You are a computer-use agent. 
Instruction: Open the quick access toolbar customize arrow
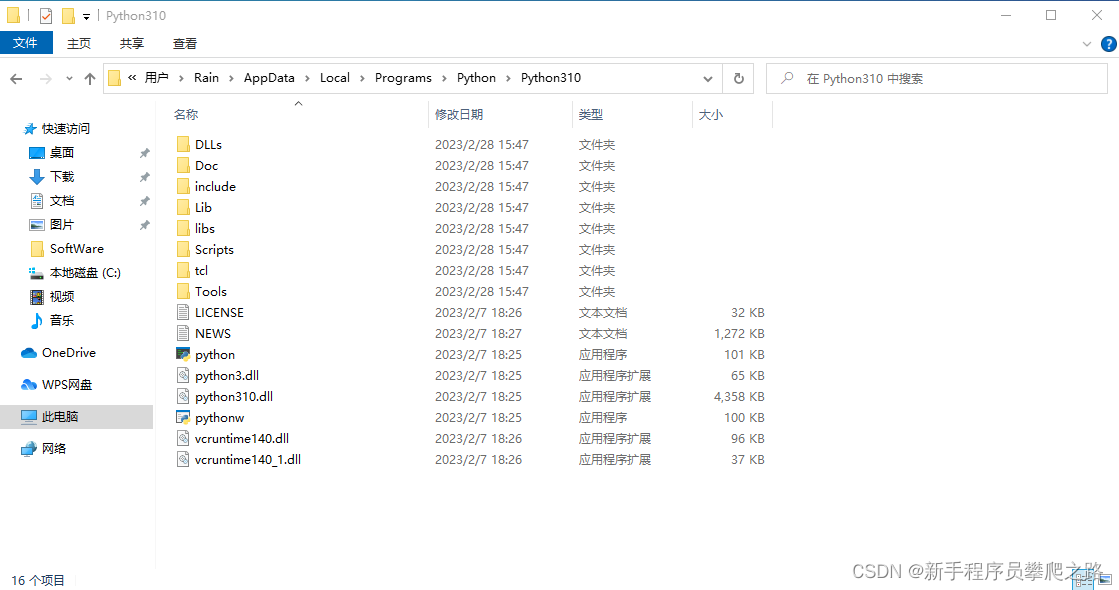[x=87, y=16]
